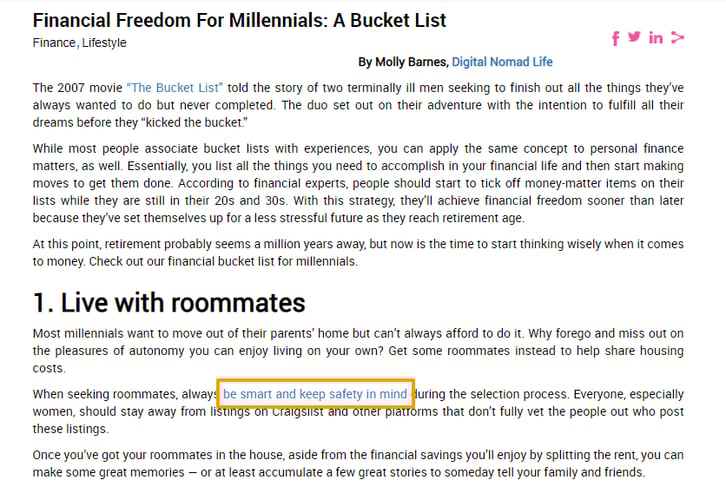Image resolution: width=726 pixels, height=493 pixels.
Task: Click the LinkedIn share icon
Action: (656, 37)
